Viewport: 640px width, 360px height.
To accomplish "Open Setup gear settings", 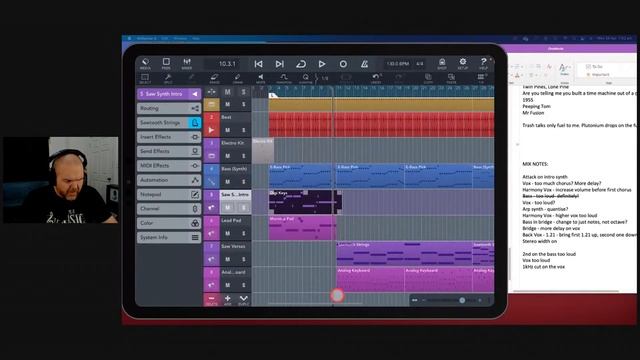I will pos(463,64).
